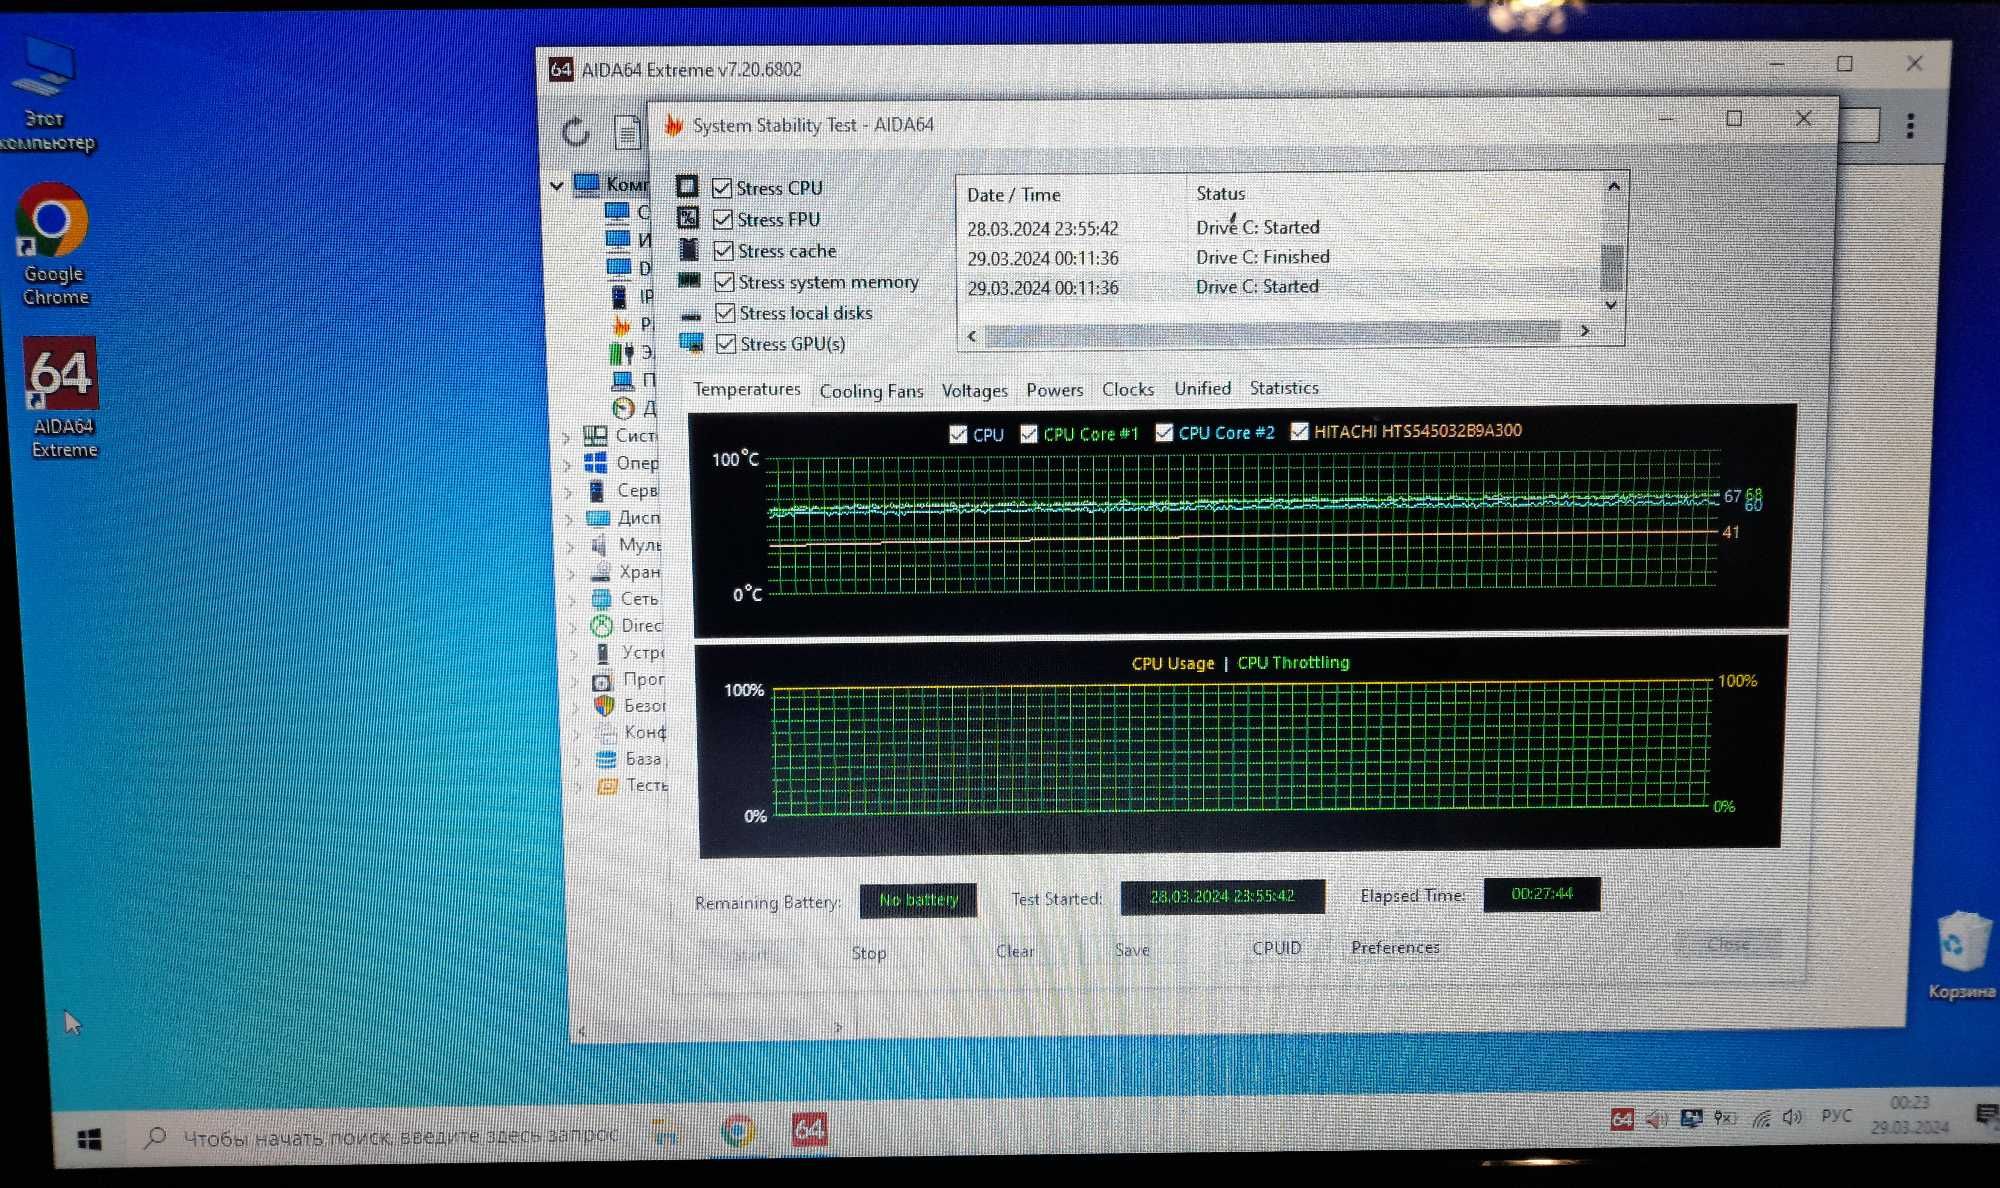Toggle CPU Core #1 graph checkbox

click(1029, 433)
